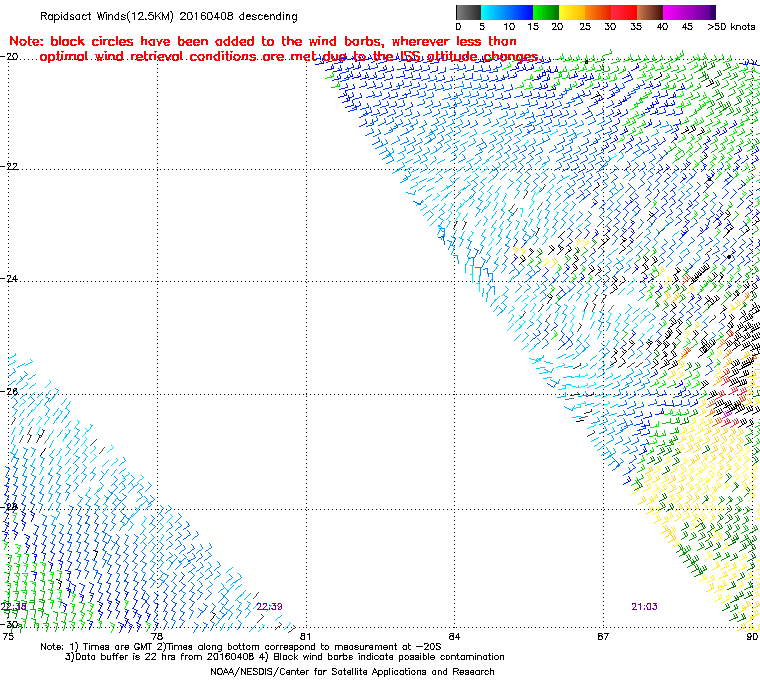Click the '-24' latitude axis label

(x=10, y=278)
